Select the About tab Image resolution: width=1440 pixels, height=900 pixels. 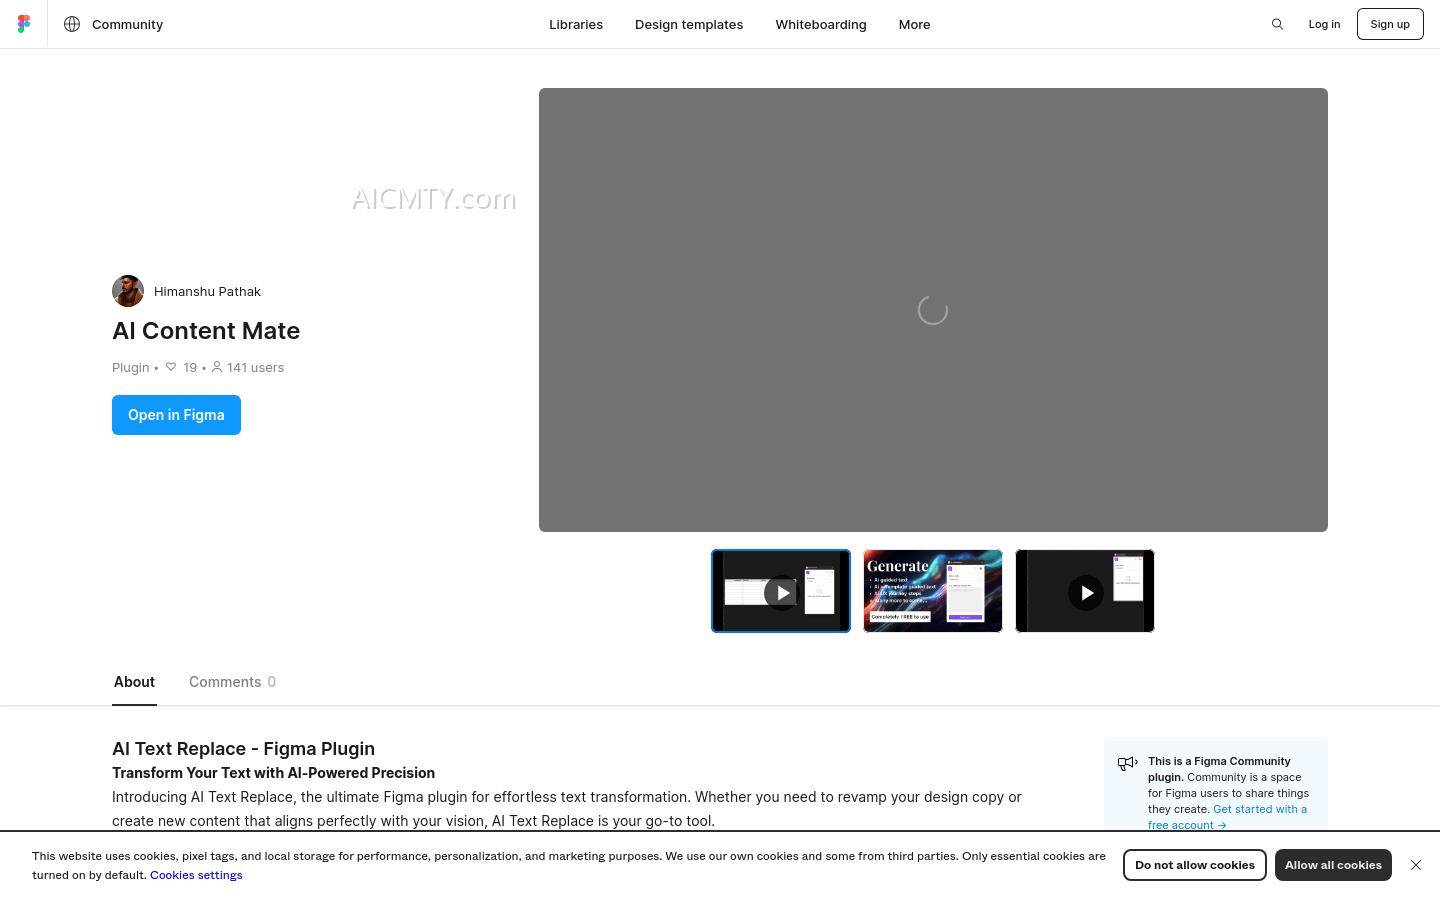point(134,682)
